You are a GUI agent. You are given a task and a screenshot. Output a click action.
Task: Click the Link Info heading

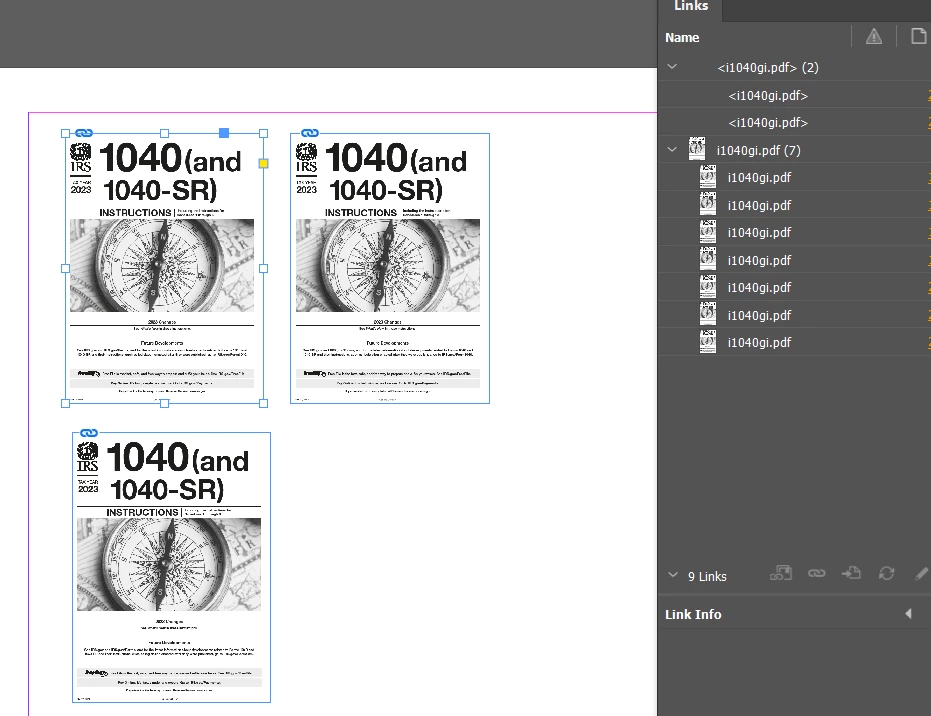coord(693,614)
